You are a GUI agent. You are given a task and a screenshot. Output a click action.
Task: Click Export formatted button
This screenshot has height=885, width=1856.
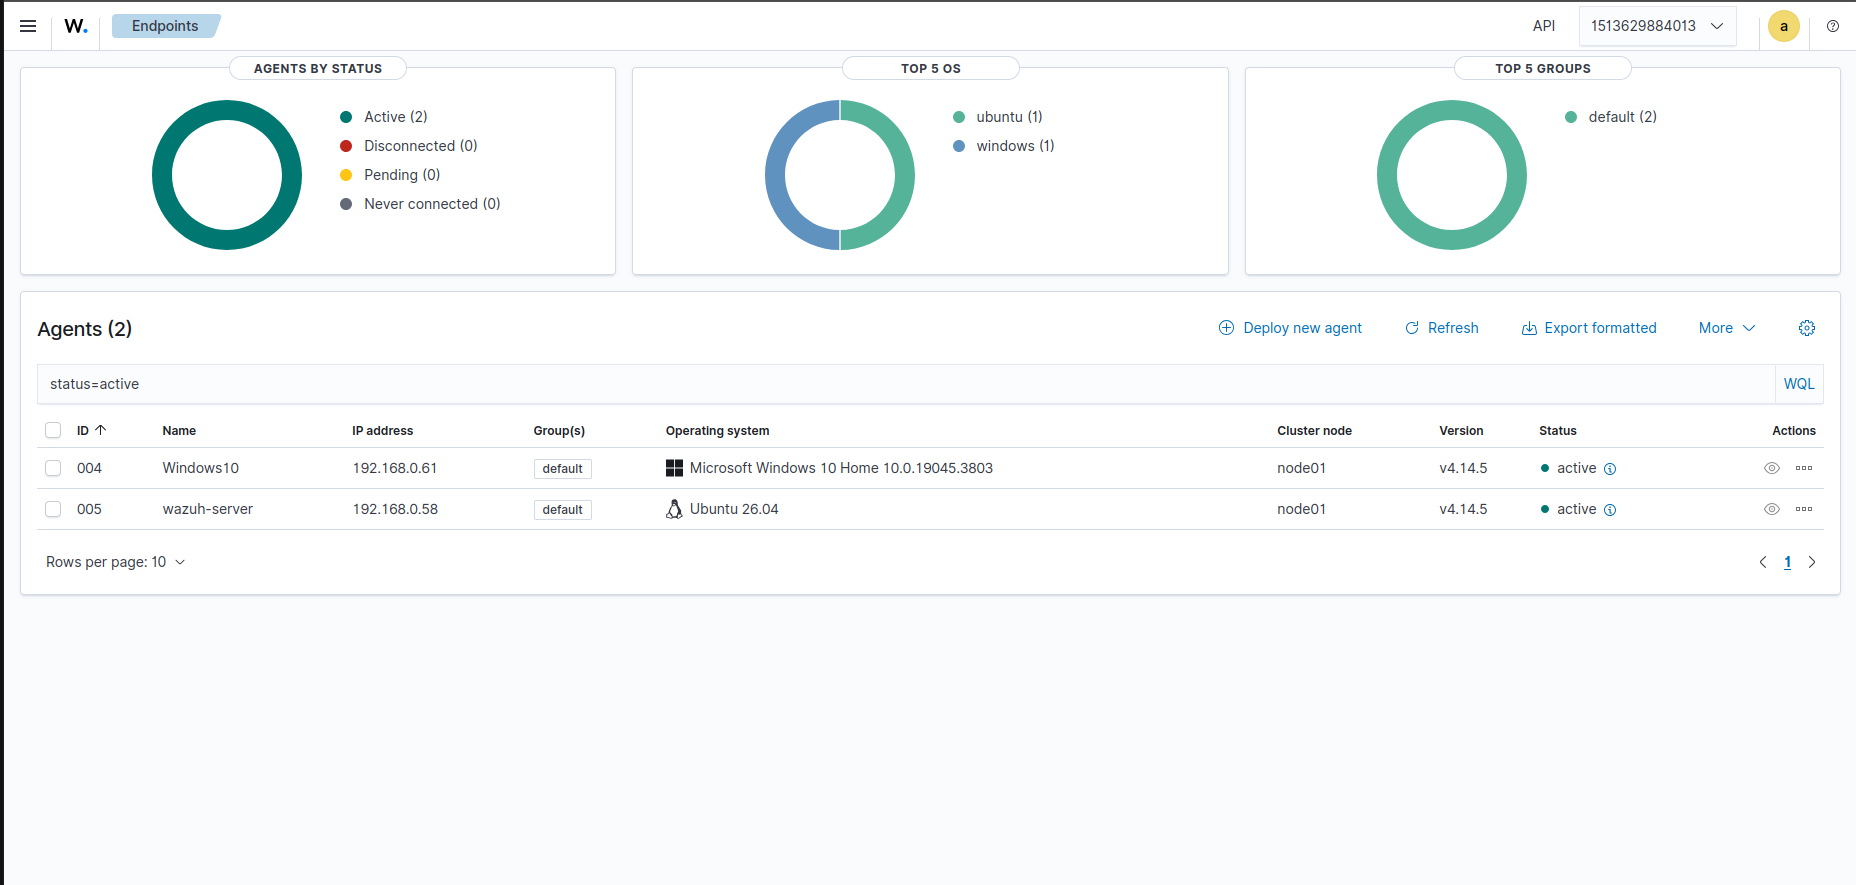click(1589, 328)
